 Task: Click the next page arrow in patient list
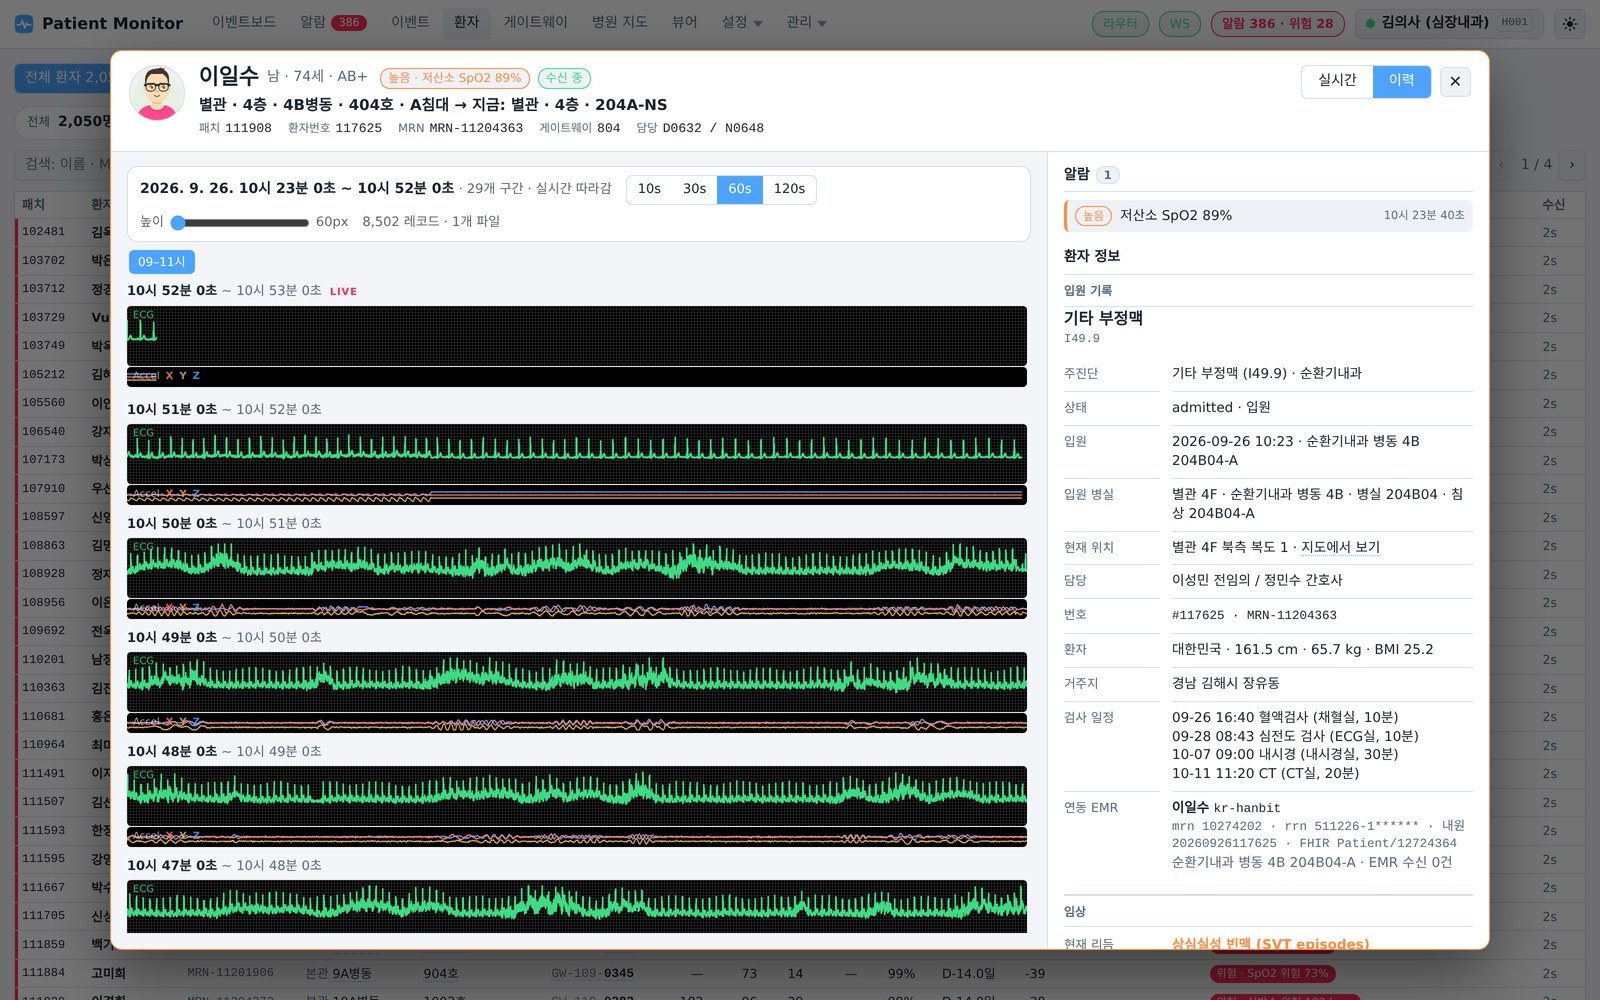click(1572, 165)
